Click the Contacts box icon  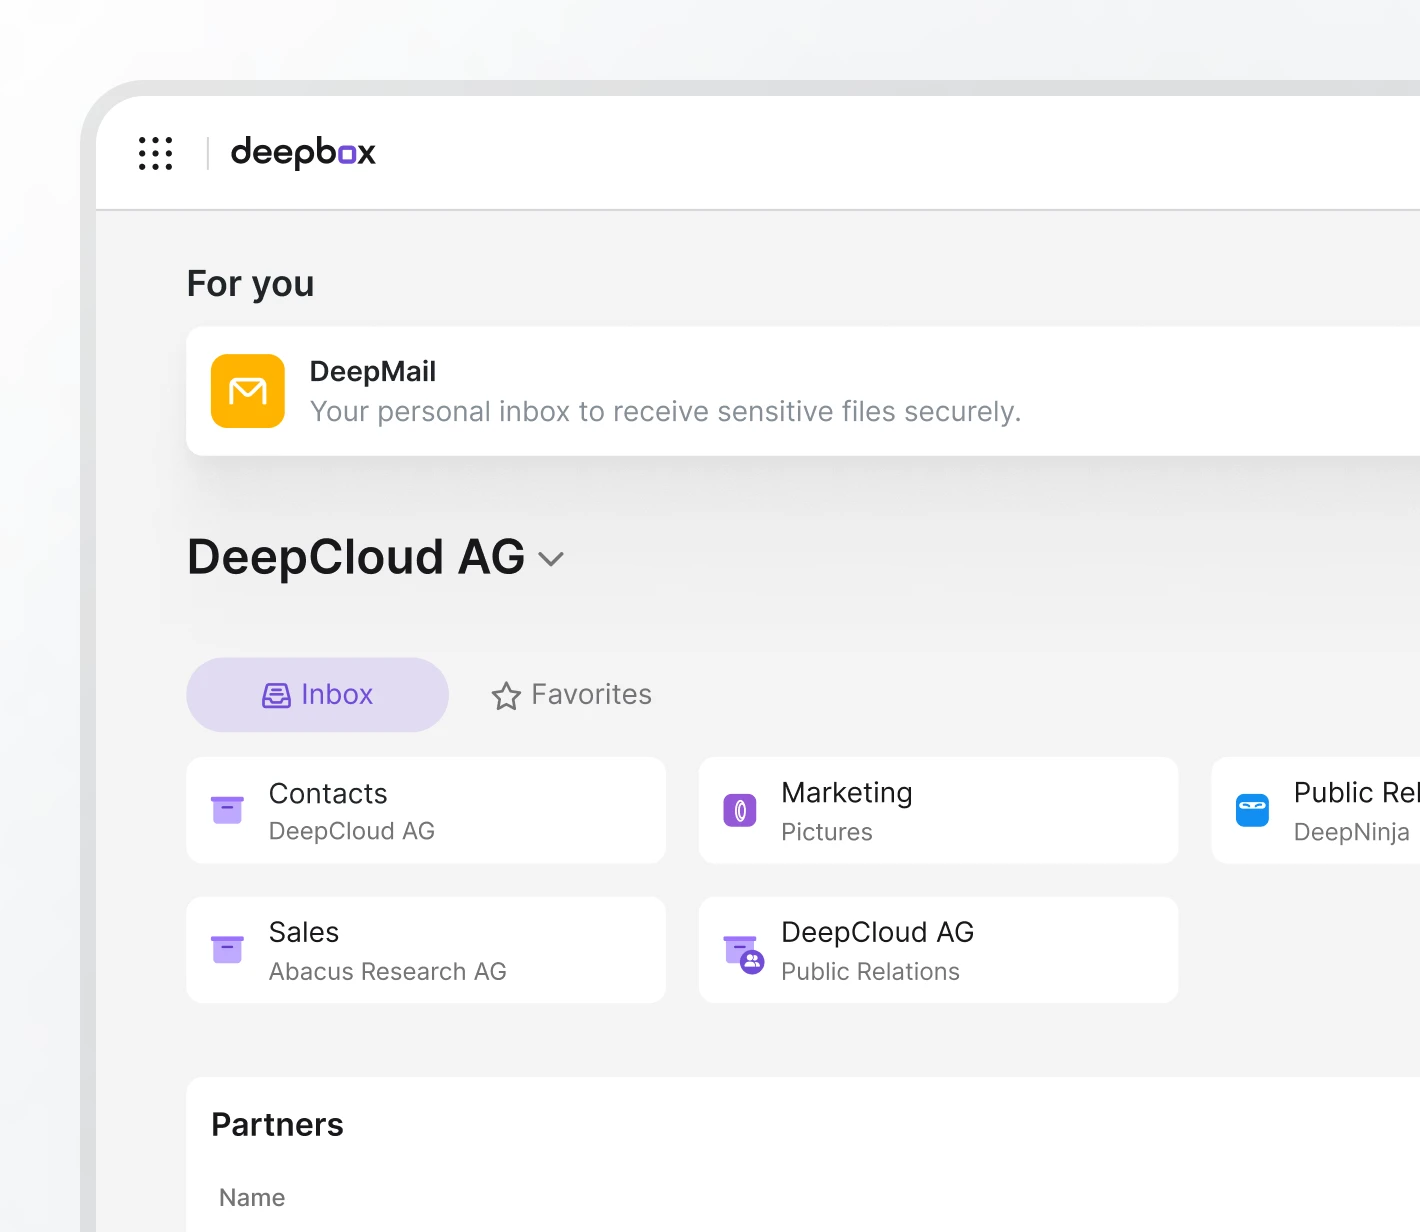pos(228,810)
